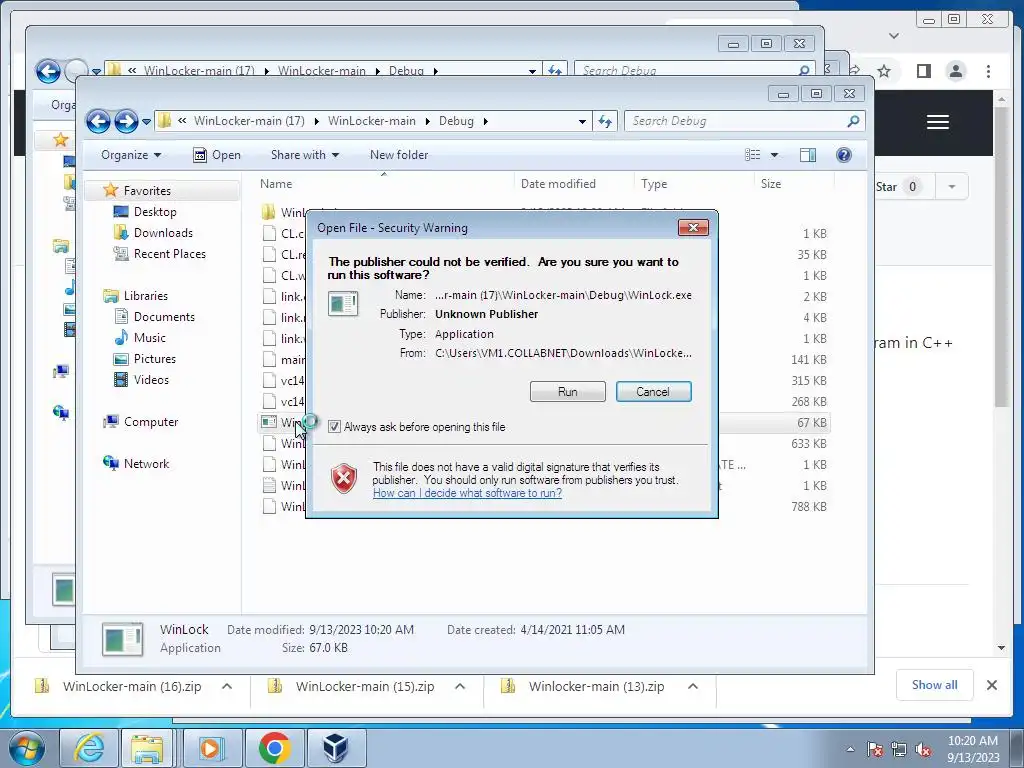Click the taskbar clock 10:20 AM
Screen dimensions: 1024x768
click(973, 741)
